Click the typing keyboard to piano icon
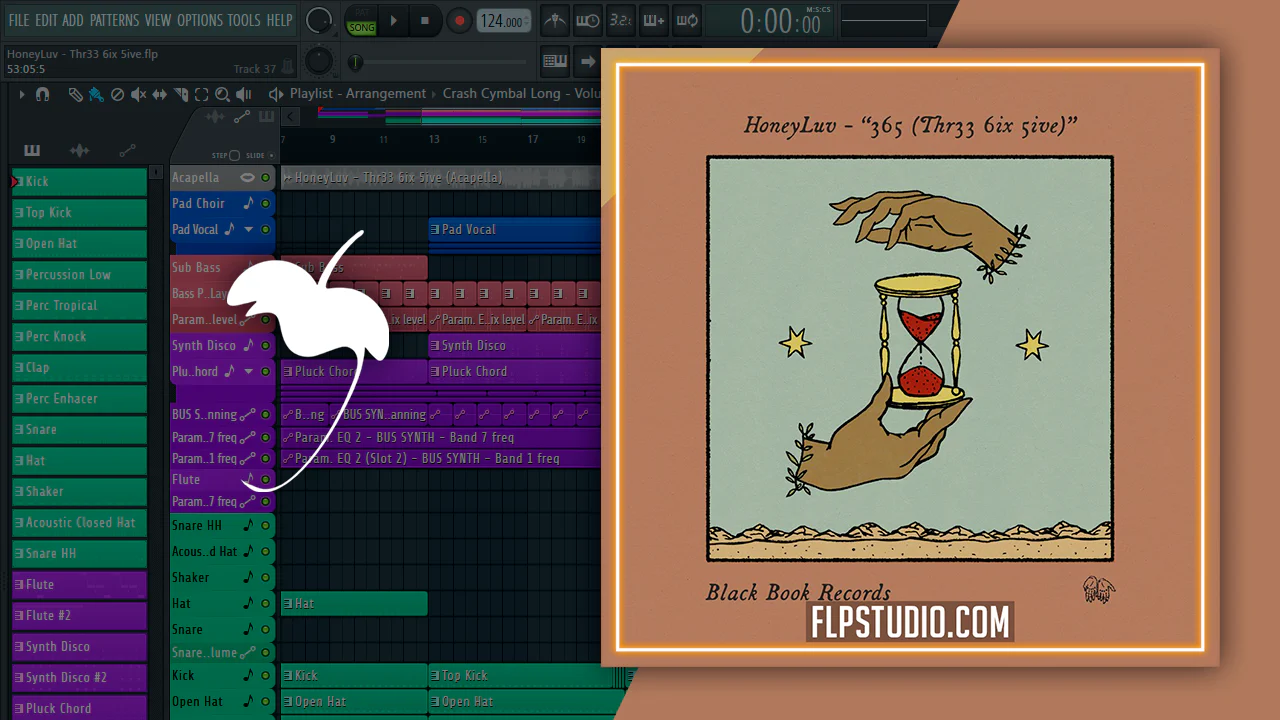This screenshot has height=720, width=1280. [x=555, y=61]
